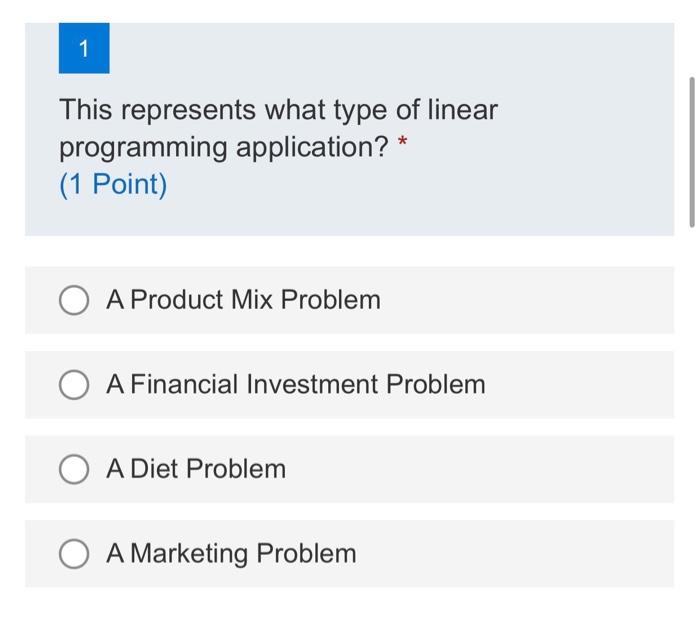Image resolution: width=700 pixels, height=639 pixels.
Task: Click the "(1 Point)" label
Action: coord(113,185)
